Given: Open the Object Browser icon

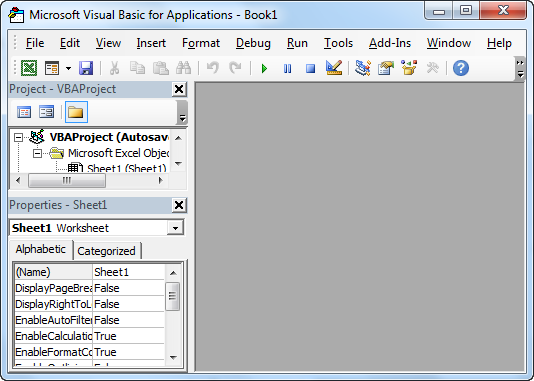Looking at the screenshot, I should click(409, 68).
